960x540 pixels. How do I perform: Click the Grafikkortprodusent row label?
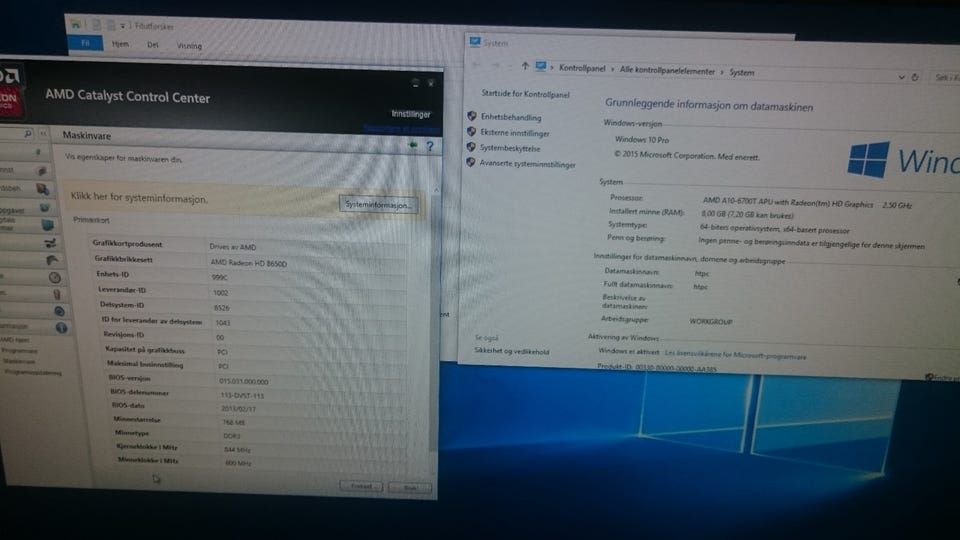(x=127, y=244)
